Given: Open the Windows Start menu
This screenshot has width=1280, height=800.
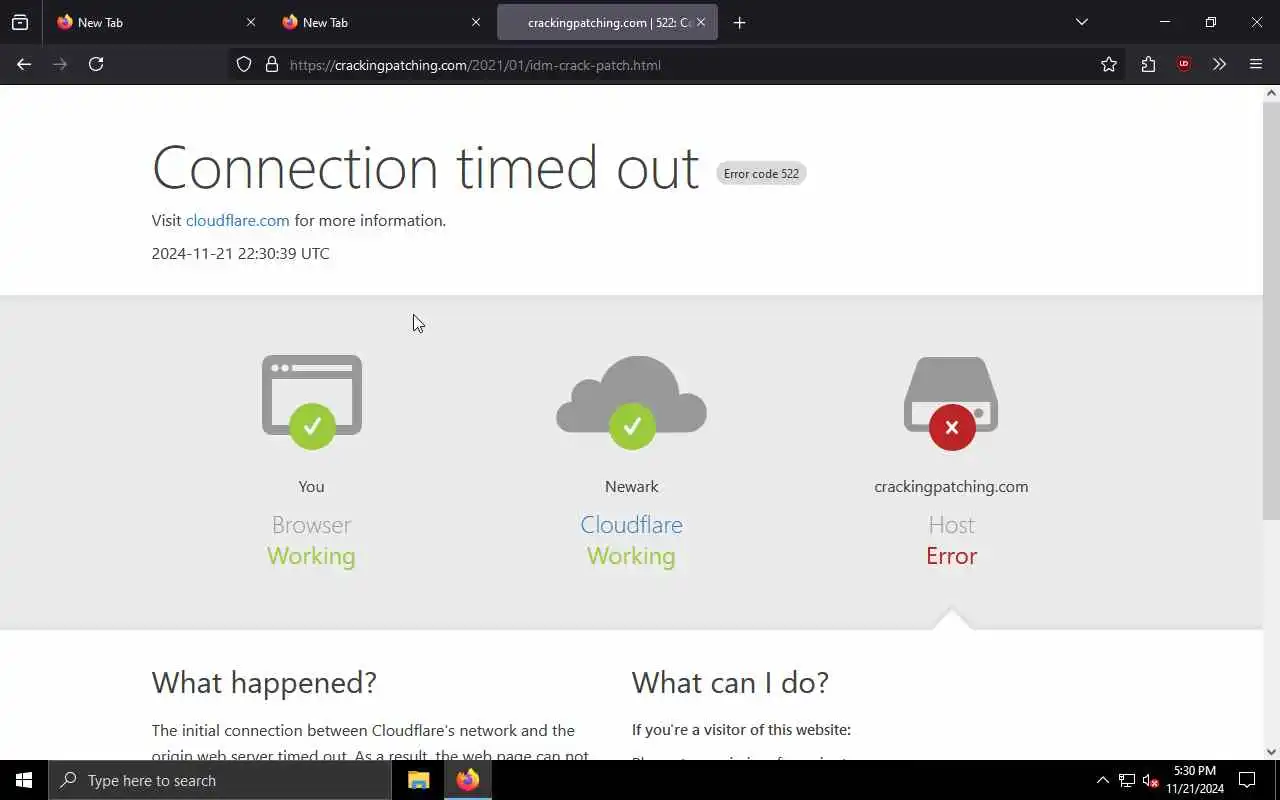Looking at the screenshot, I should [x=24, y=780].
